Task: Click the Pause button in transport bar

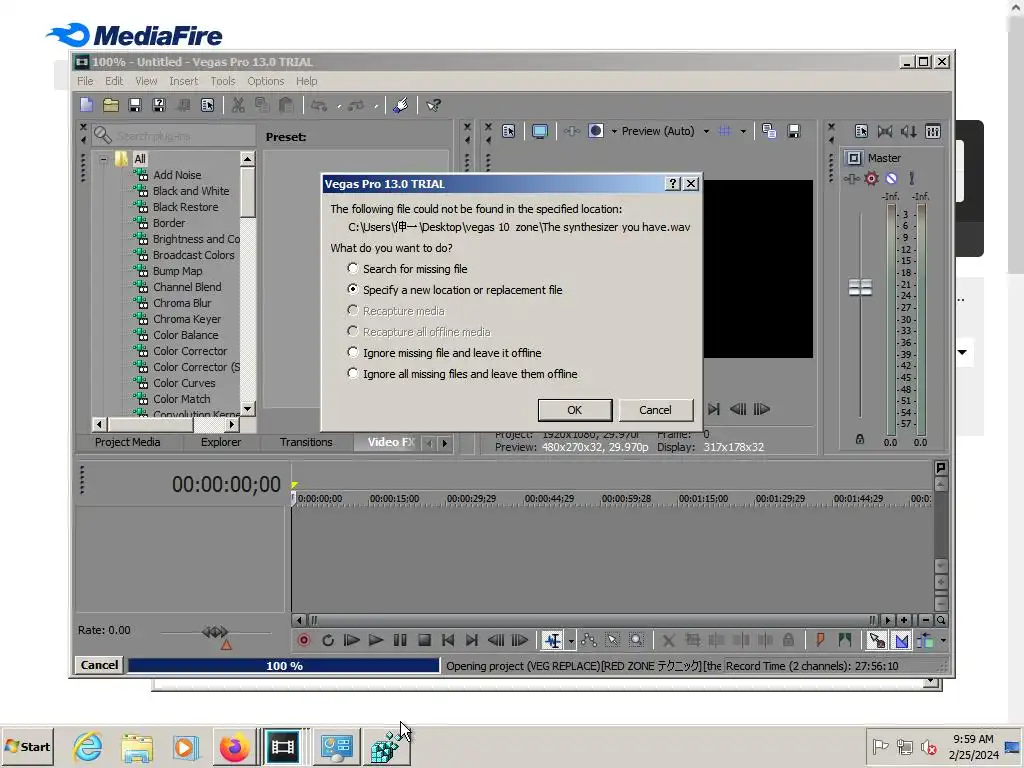Action: pos(400,640)
